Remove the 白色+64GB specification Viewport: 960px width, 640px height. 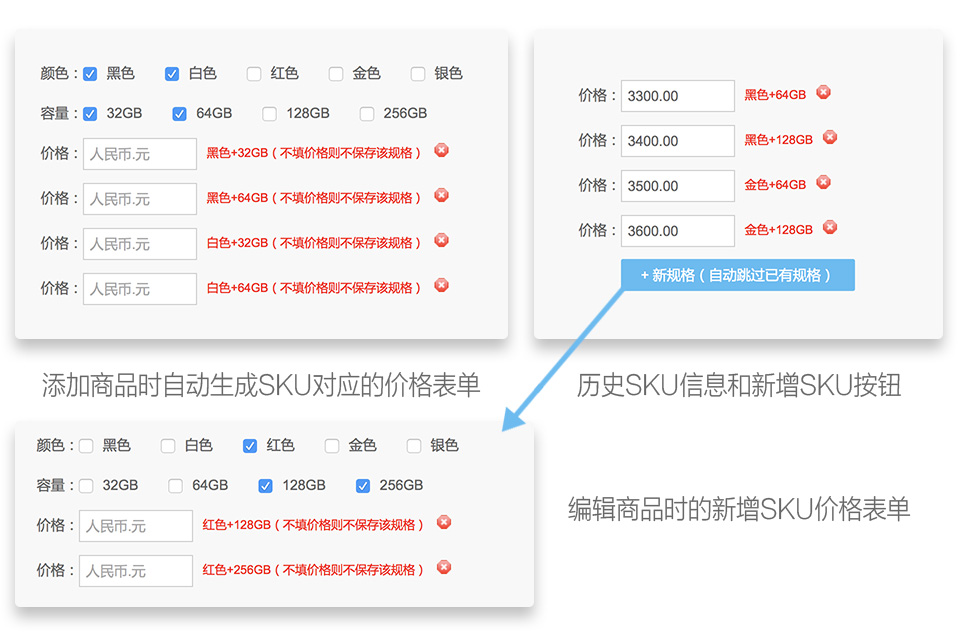[x=441, y=286]
